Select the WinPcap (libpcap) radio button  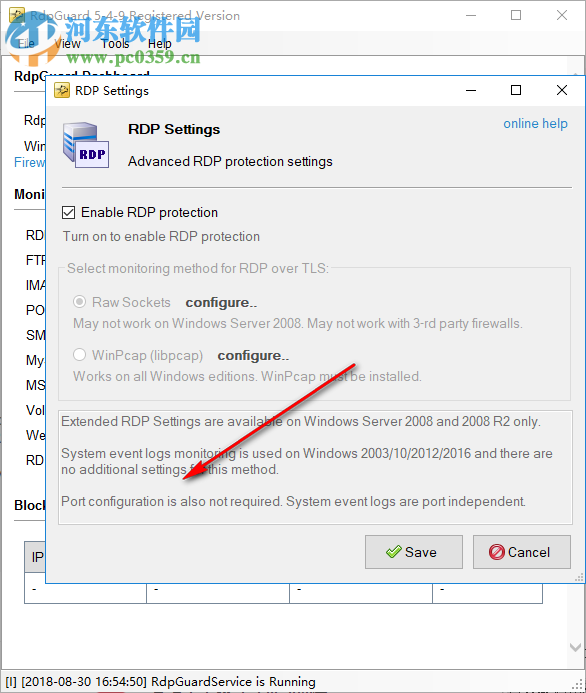click(80, 354)
